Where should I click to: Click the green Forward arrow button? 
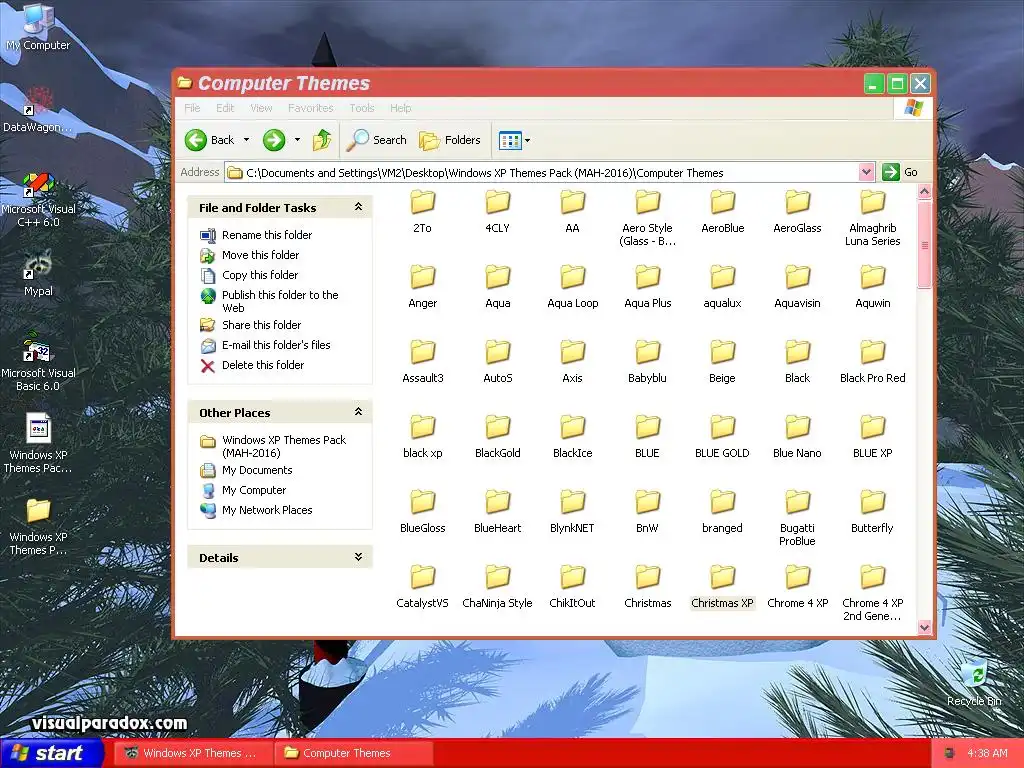coord(274,140)
